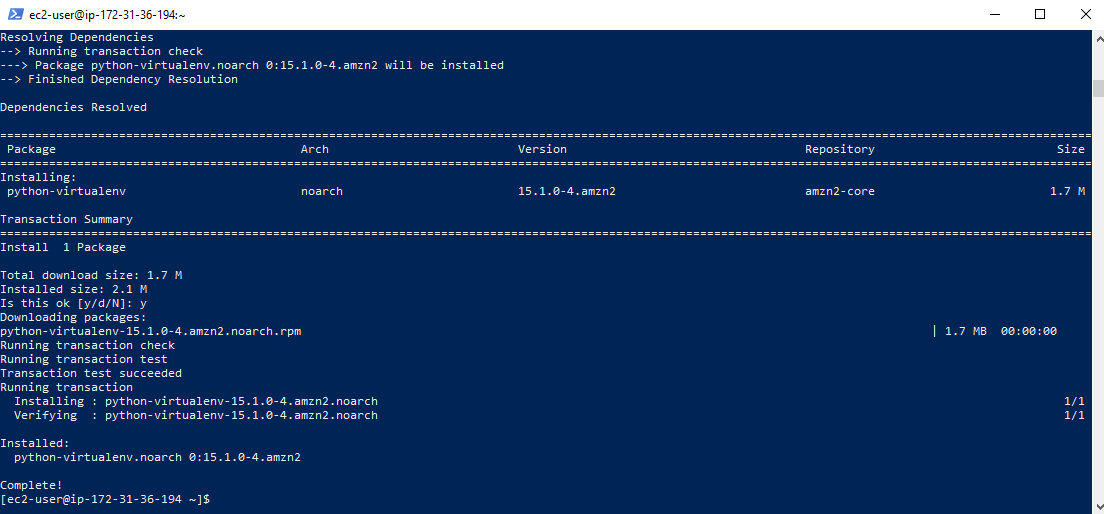Click the Version column header text

542,149
